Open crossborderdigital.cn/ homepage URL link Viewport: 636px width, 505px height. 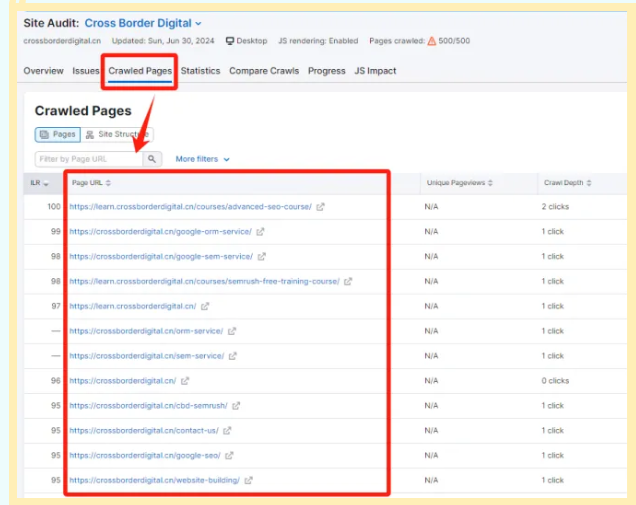click(x=122, y=381)
